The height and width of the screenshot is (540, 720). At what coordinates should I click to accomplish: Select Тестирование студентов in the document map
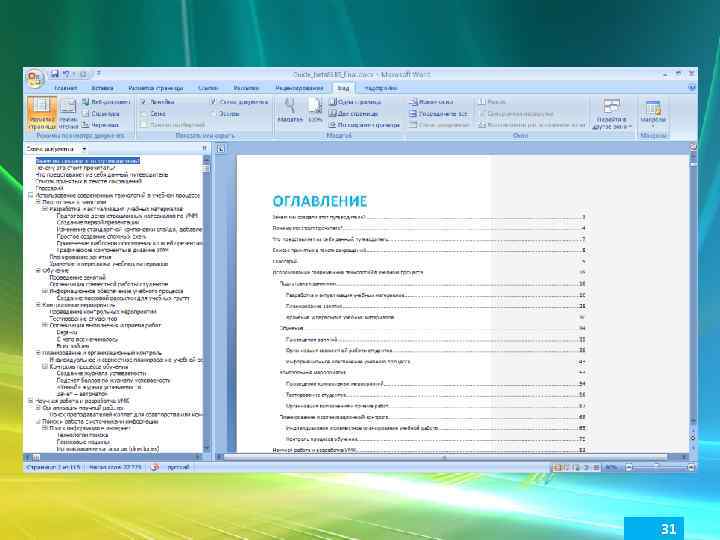83,318
